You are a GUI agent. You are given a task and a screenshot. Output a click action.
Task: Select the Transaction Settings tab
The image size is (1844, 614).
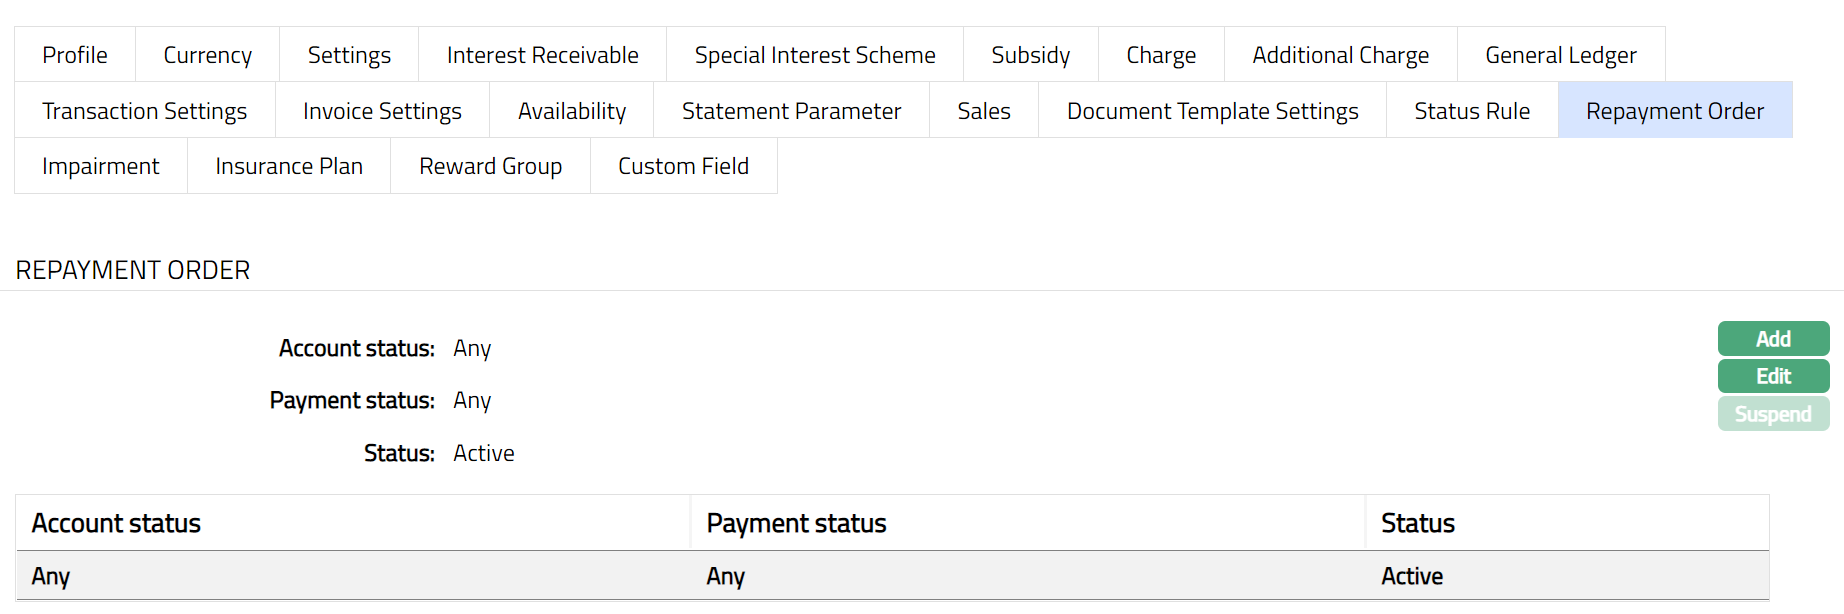point(144,111)
